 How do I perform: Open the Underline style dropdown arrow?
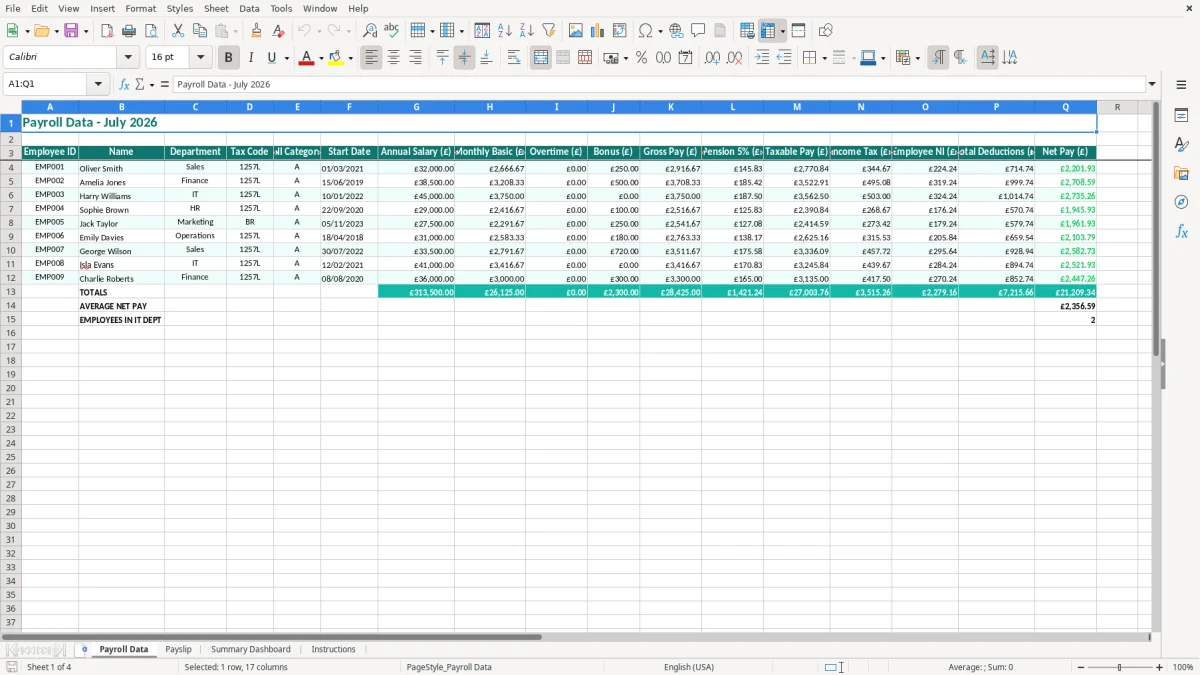pyautogui.click(x=287, y=58)
